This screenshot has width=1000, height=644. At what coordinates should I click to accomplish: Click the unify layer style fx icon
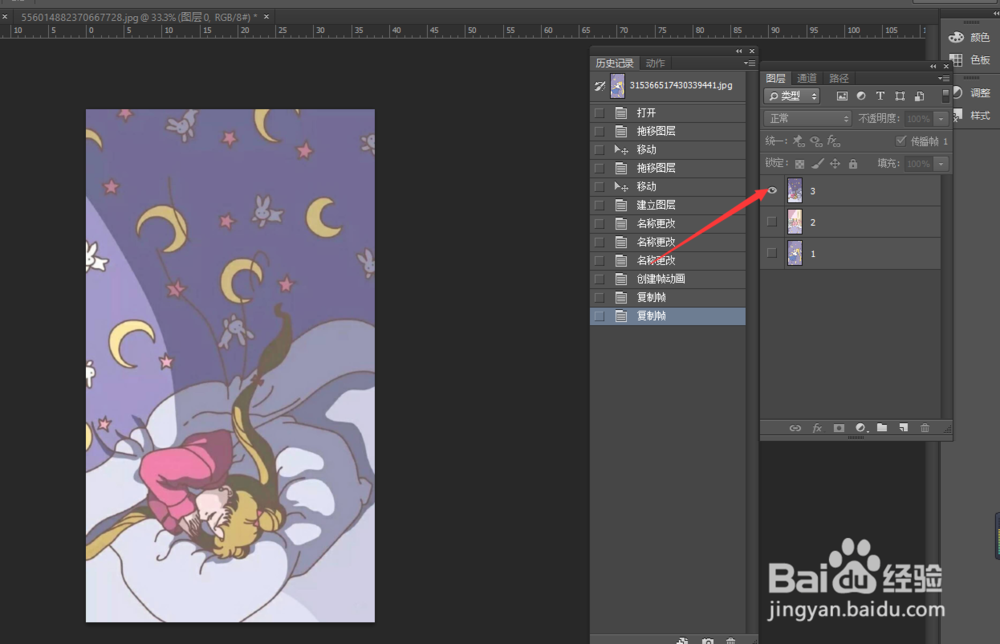[x=834, y=141]
